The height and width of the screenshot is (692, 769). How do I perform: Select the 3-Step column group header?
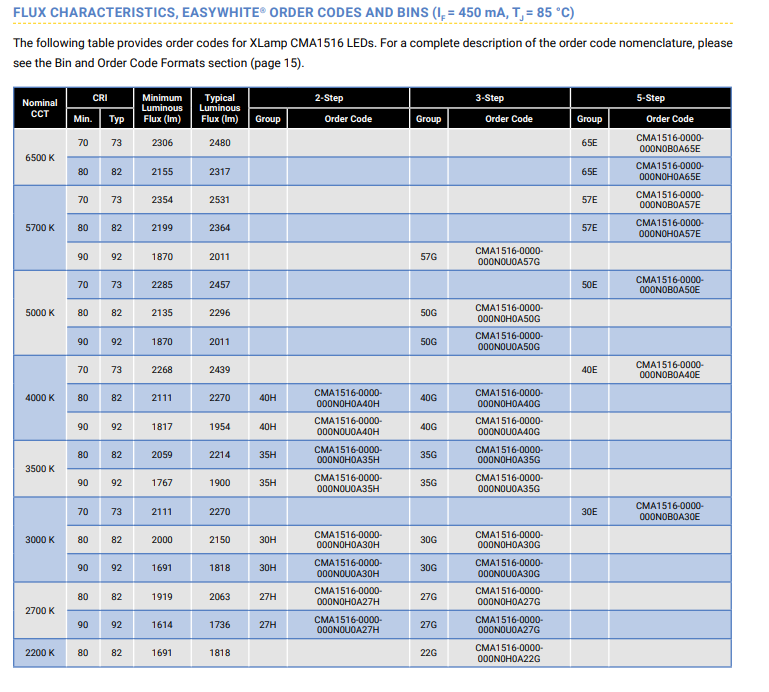point(490,98)
